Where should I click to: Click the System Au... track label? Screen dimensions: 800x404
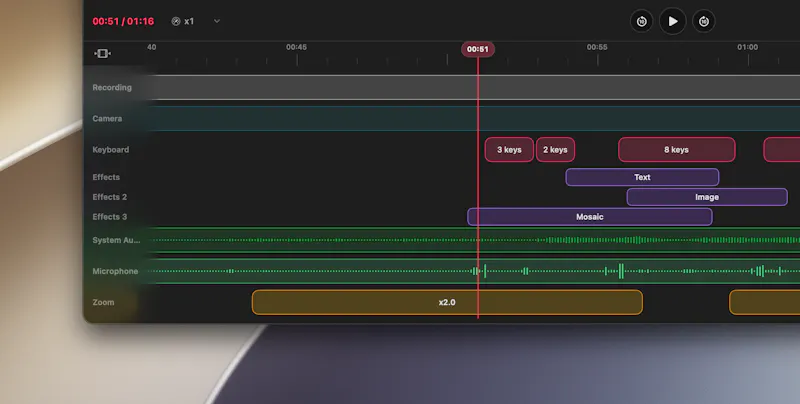point(116,240)
